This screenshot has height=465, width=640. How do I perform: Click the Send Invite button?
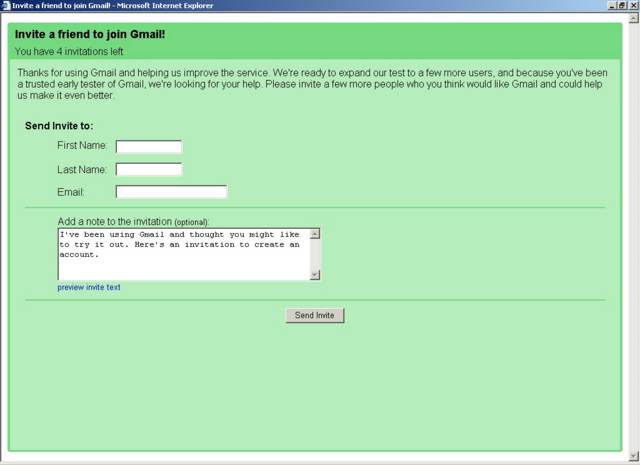point(315,315)
